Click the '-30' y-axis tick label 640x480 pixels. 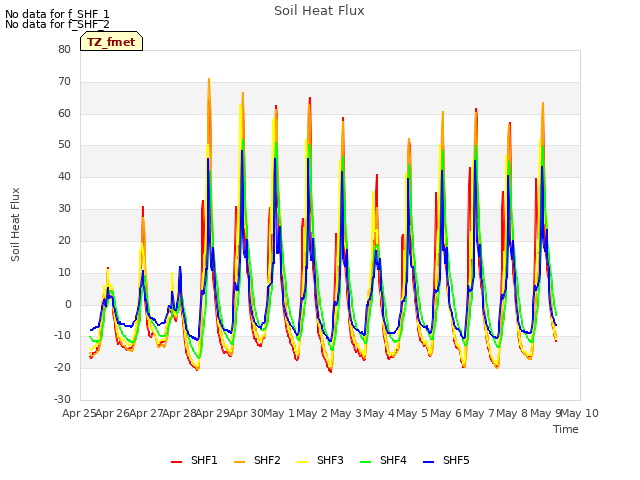63,399
